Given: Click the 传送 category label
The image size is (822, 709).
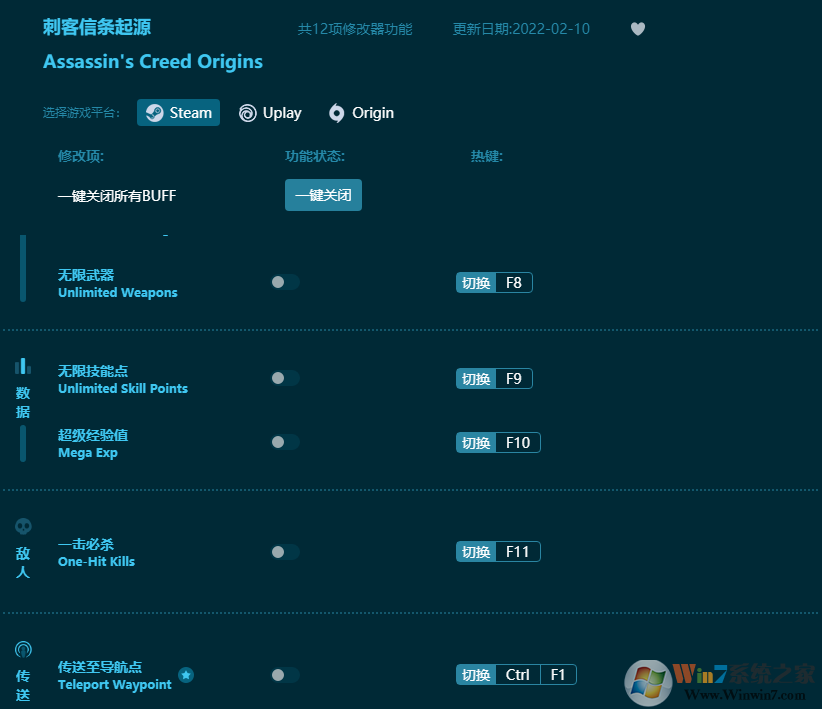Looking at the screenshot, I should tap(23, 685).
